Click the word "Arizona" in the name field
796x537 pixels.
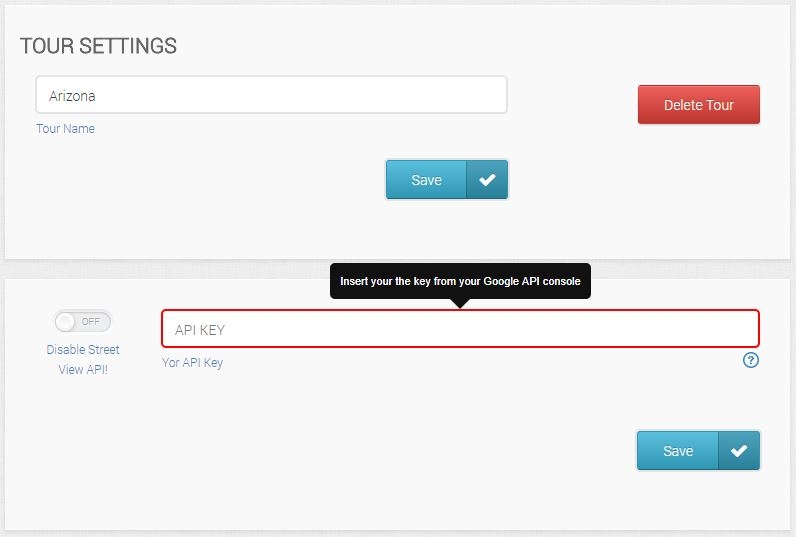72,96
